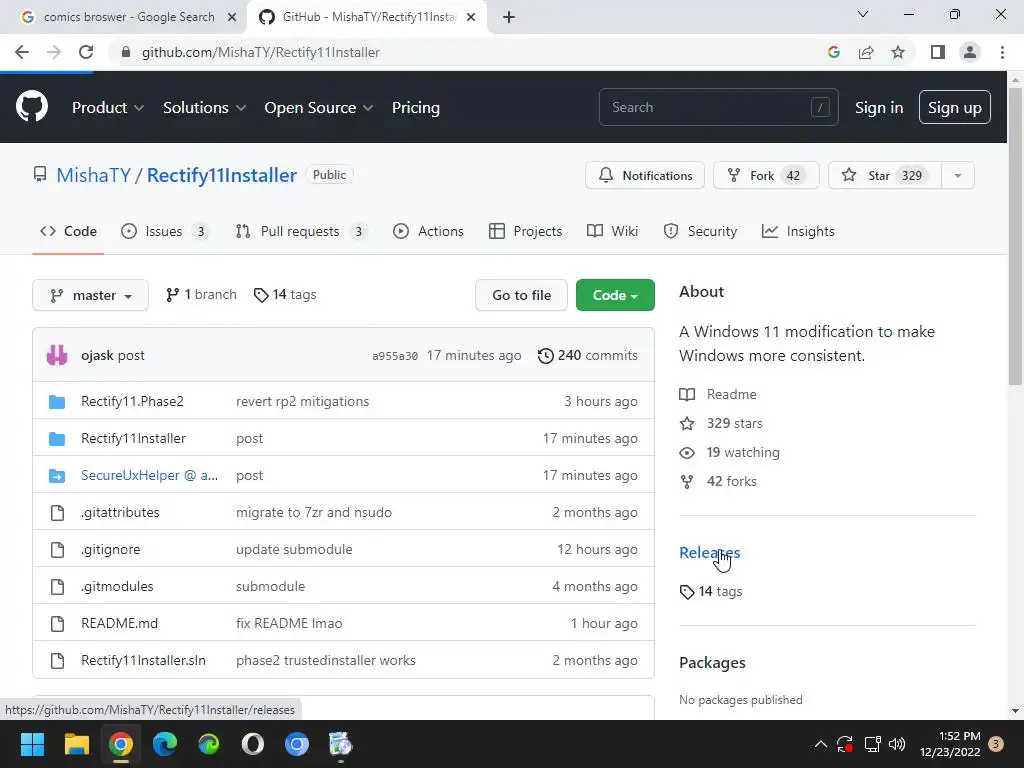Expand the Open Source menu

pyautogui.click(x=319, y=108)
